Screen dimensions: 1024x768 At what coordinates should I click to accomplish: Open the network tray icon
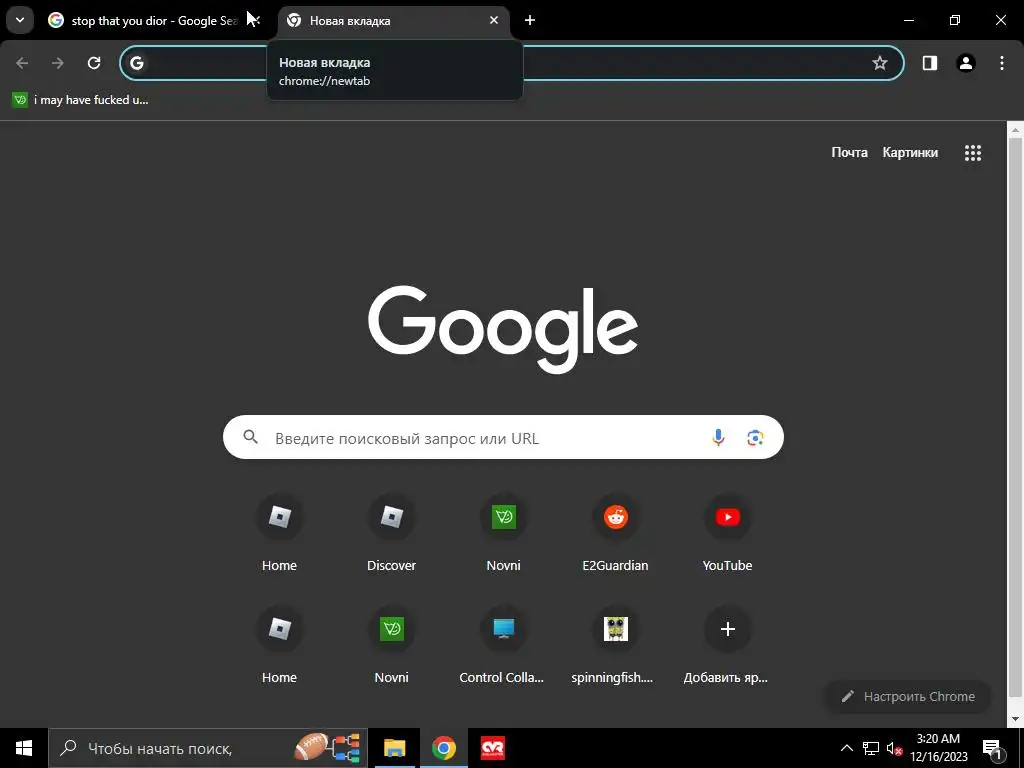[871, 748]
